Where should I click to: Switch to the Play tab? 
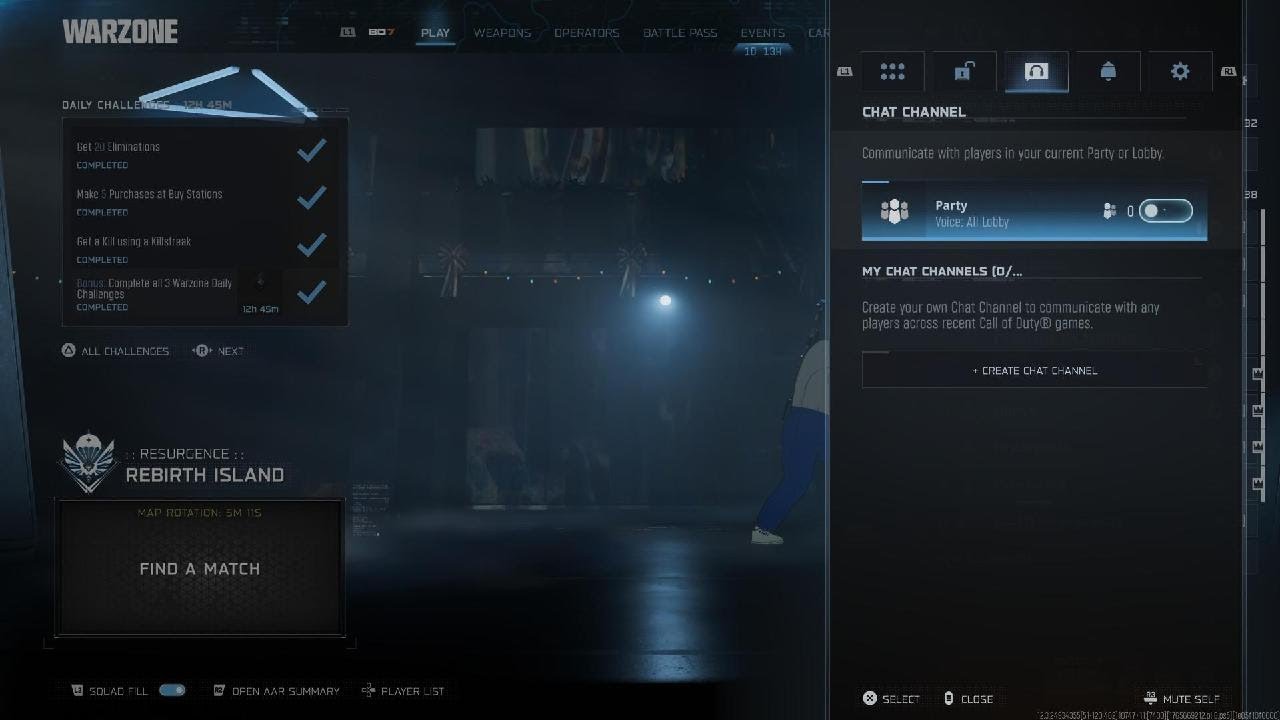435,33
